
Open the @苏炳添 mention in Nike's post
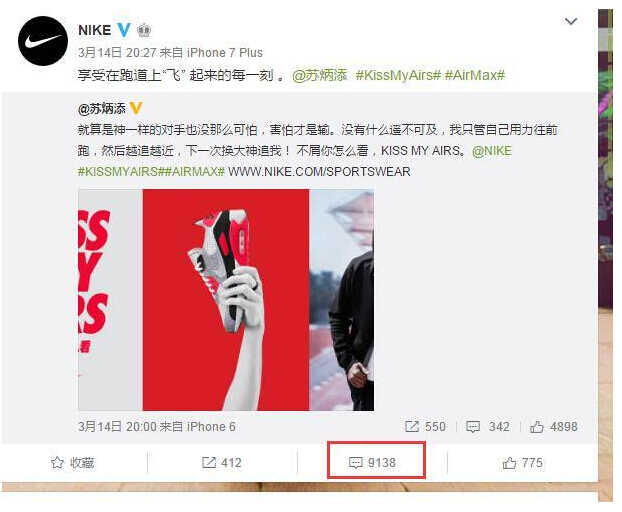tap(319, 75)
